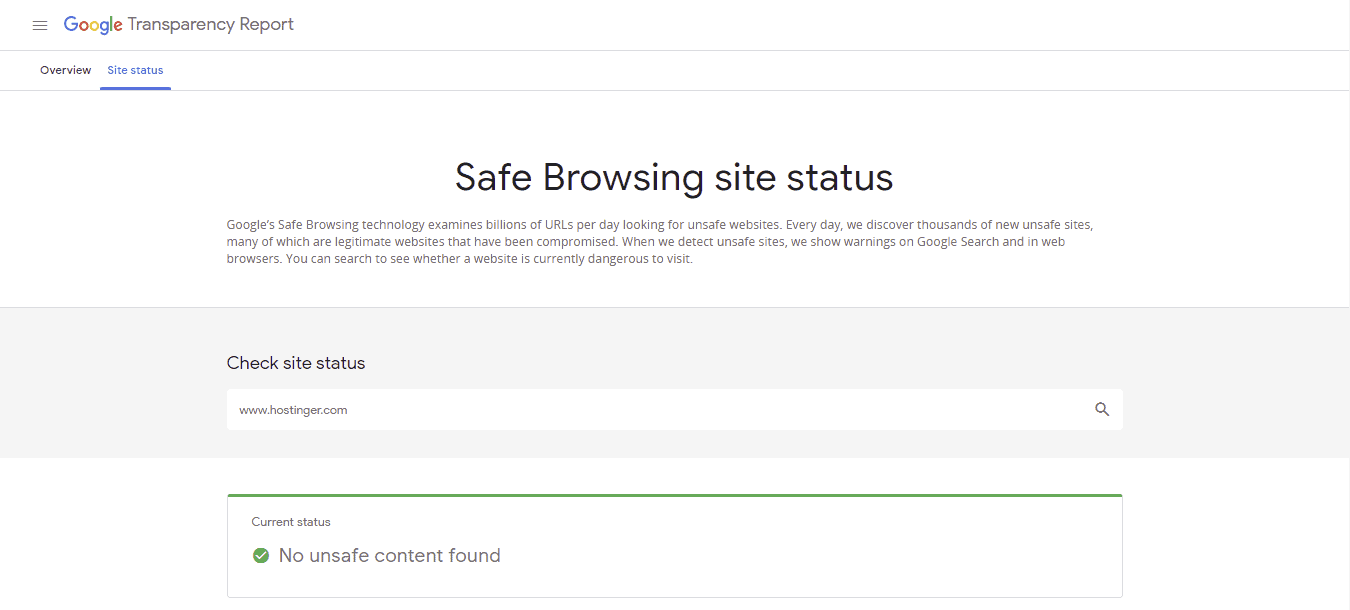Click empty middle area of the search field
Screen dimensions: 1350x610
(700, 410)
